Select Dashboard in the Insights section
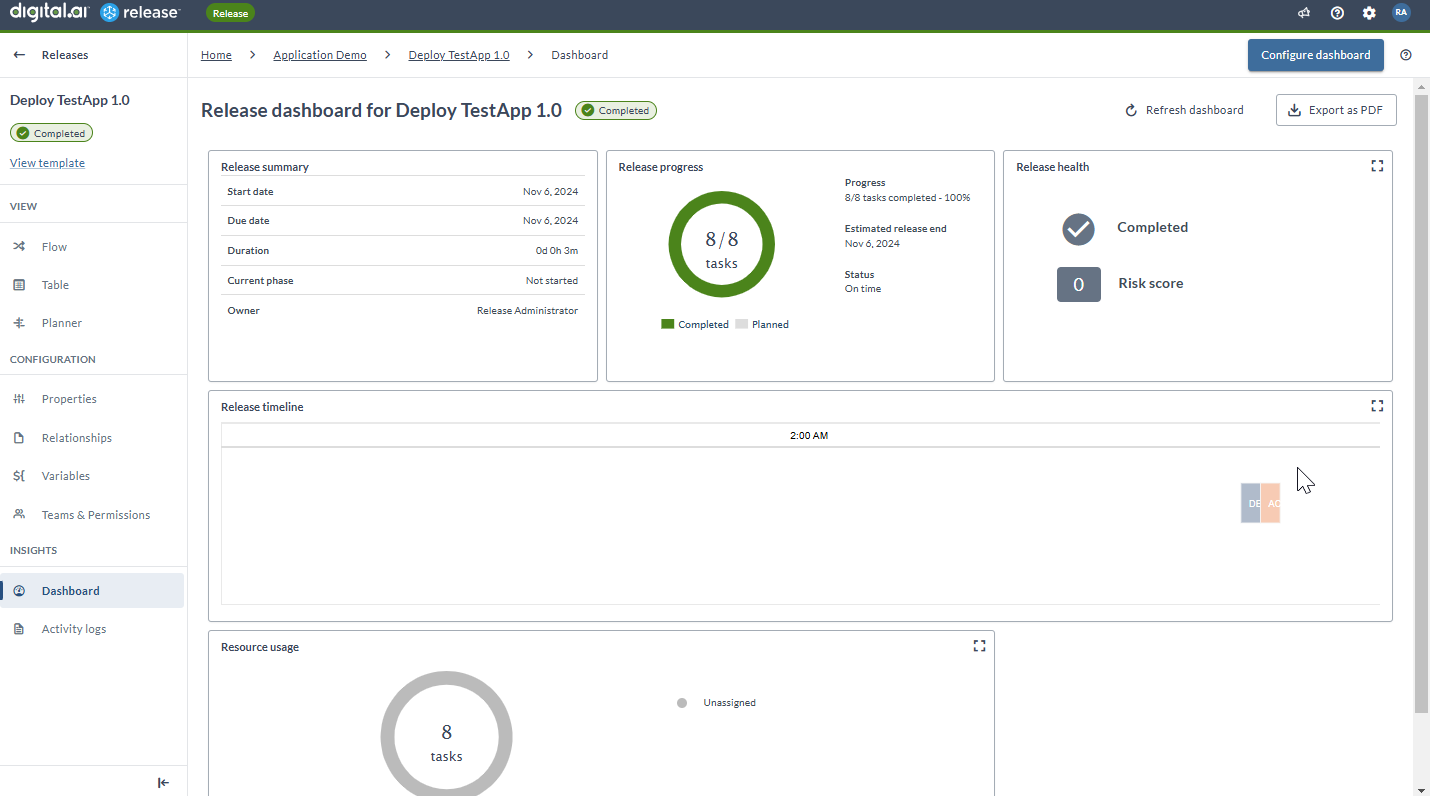This screenshot has height=796, width=1430. pyautogui.click(x=92, y=591)
